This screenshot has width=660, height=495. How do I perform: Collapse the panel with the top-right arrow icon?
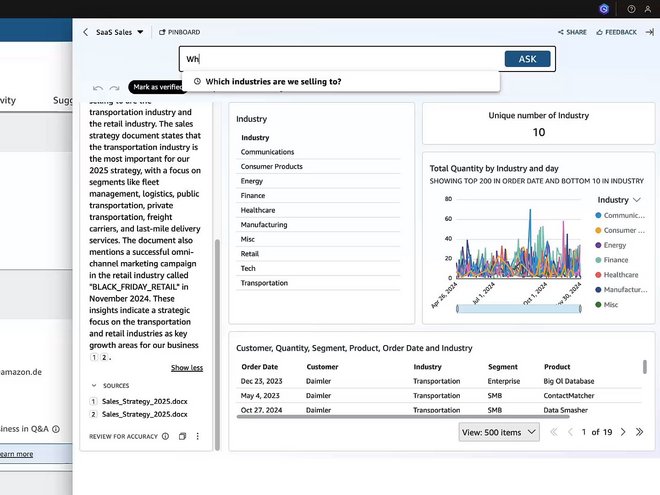pos(649,32)
